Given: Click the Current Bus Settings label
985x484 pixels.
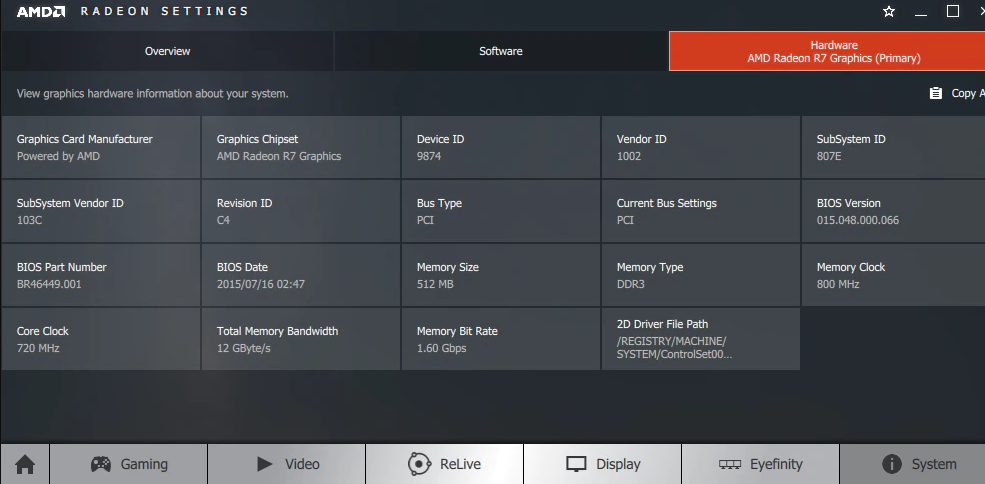Looking at the screenshot, I should pos(667,203).
